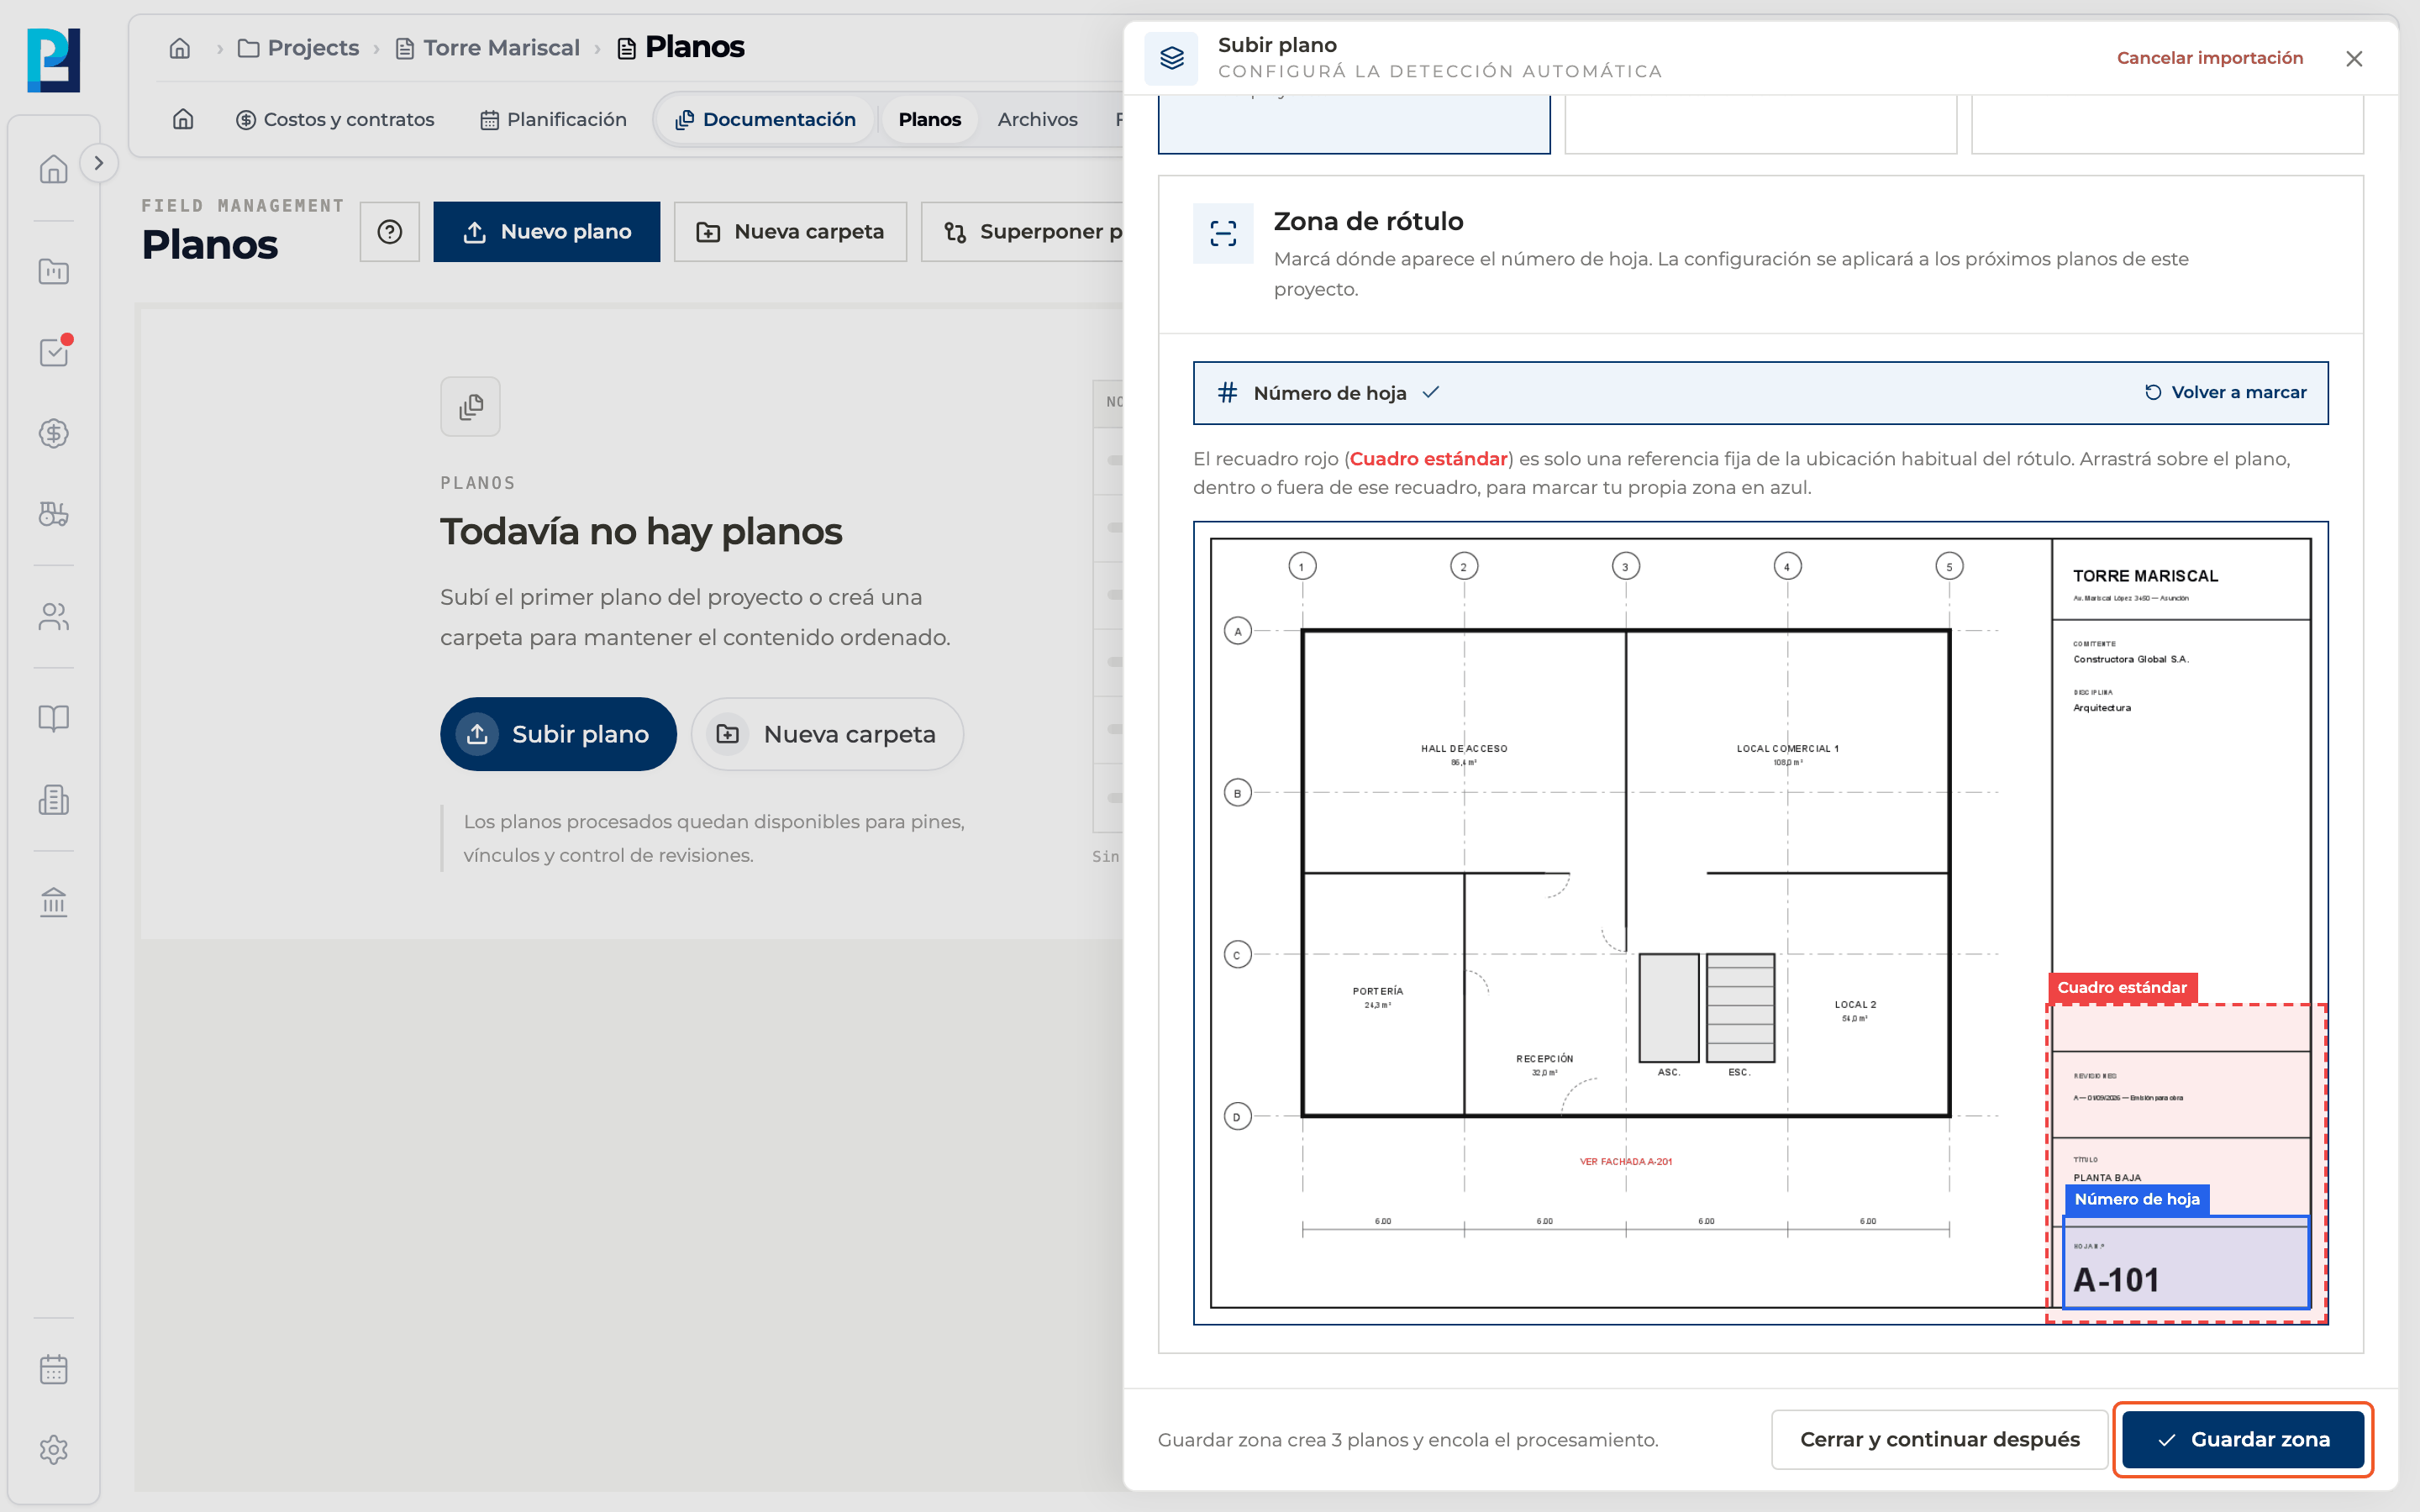
Task: Open Projects in the breadcrumb
Action: [298, 48]
